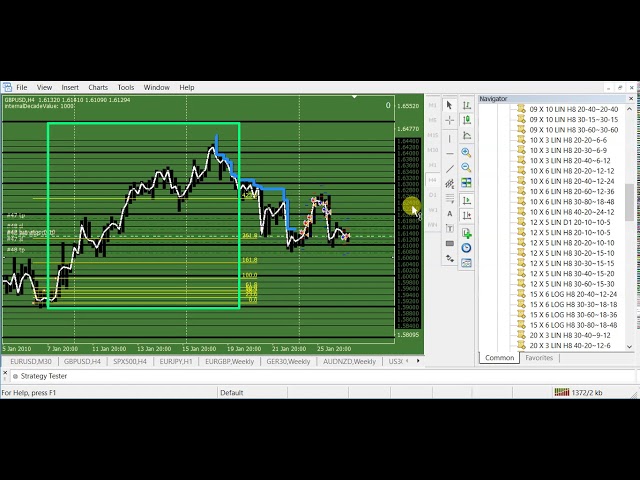Click the Zoom In magnifier icon
The height and width of the screenshot is (480, 640).
tap(466, 152)
